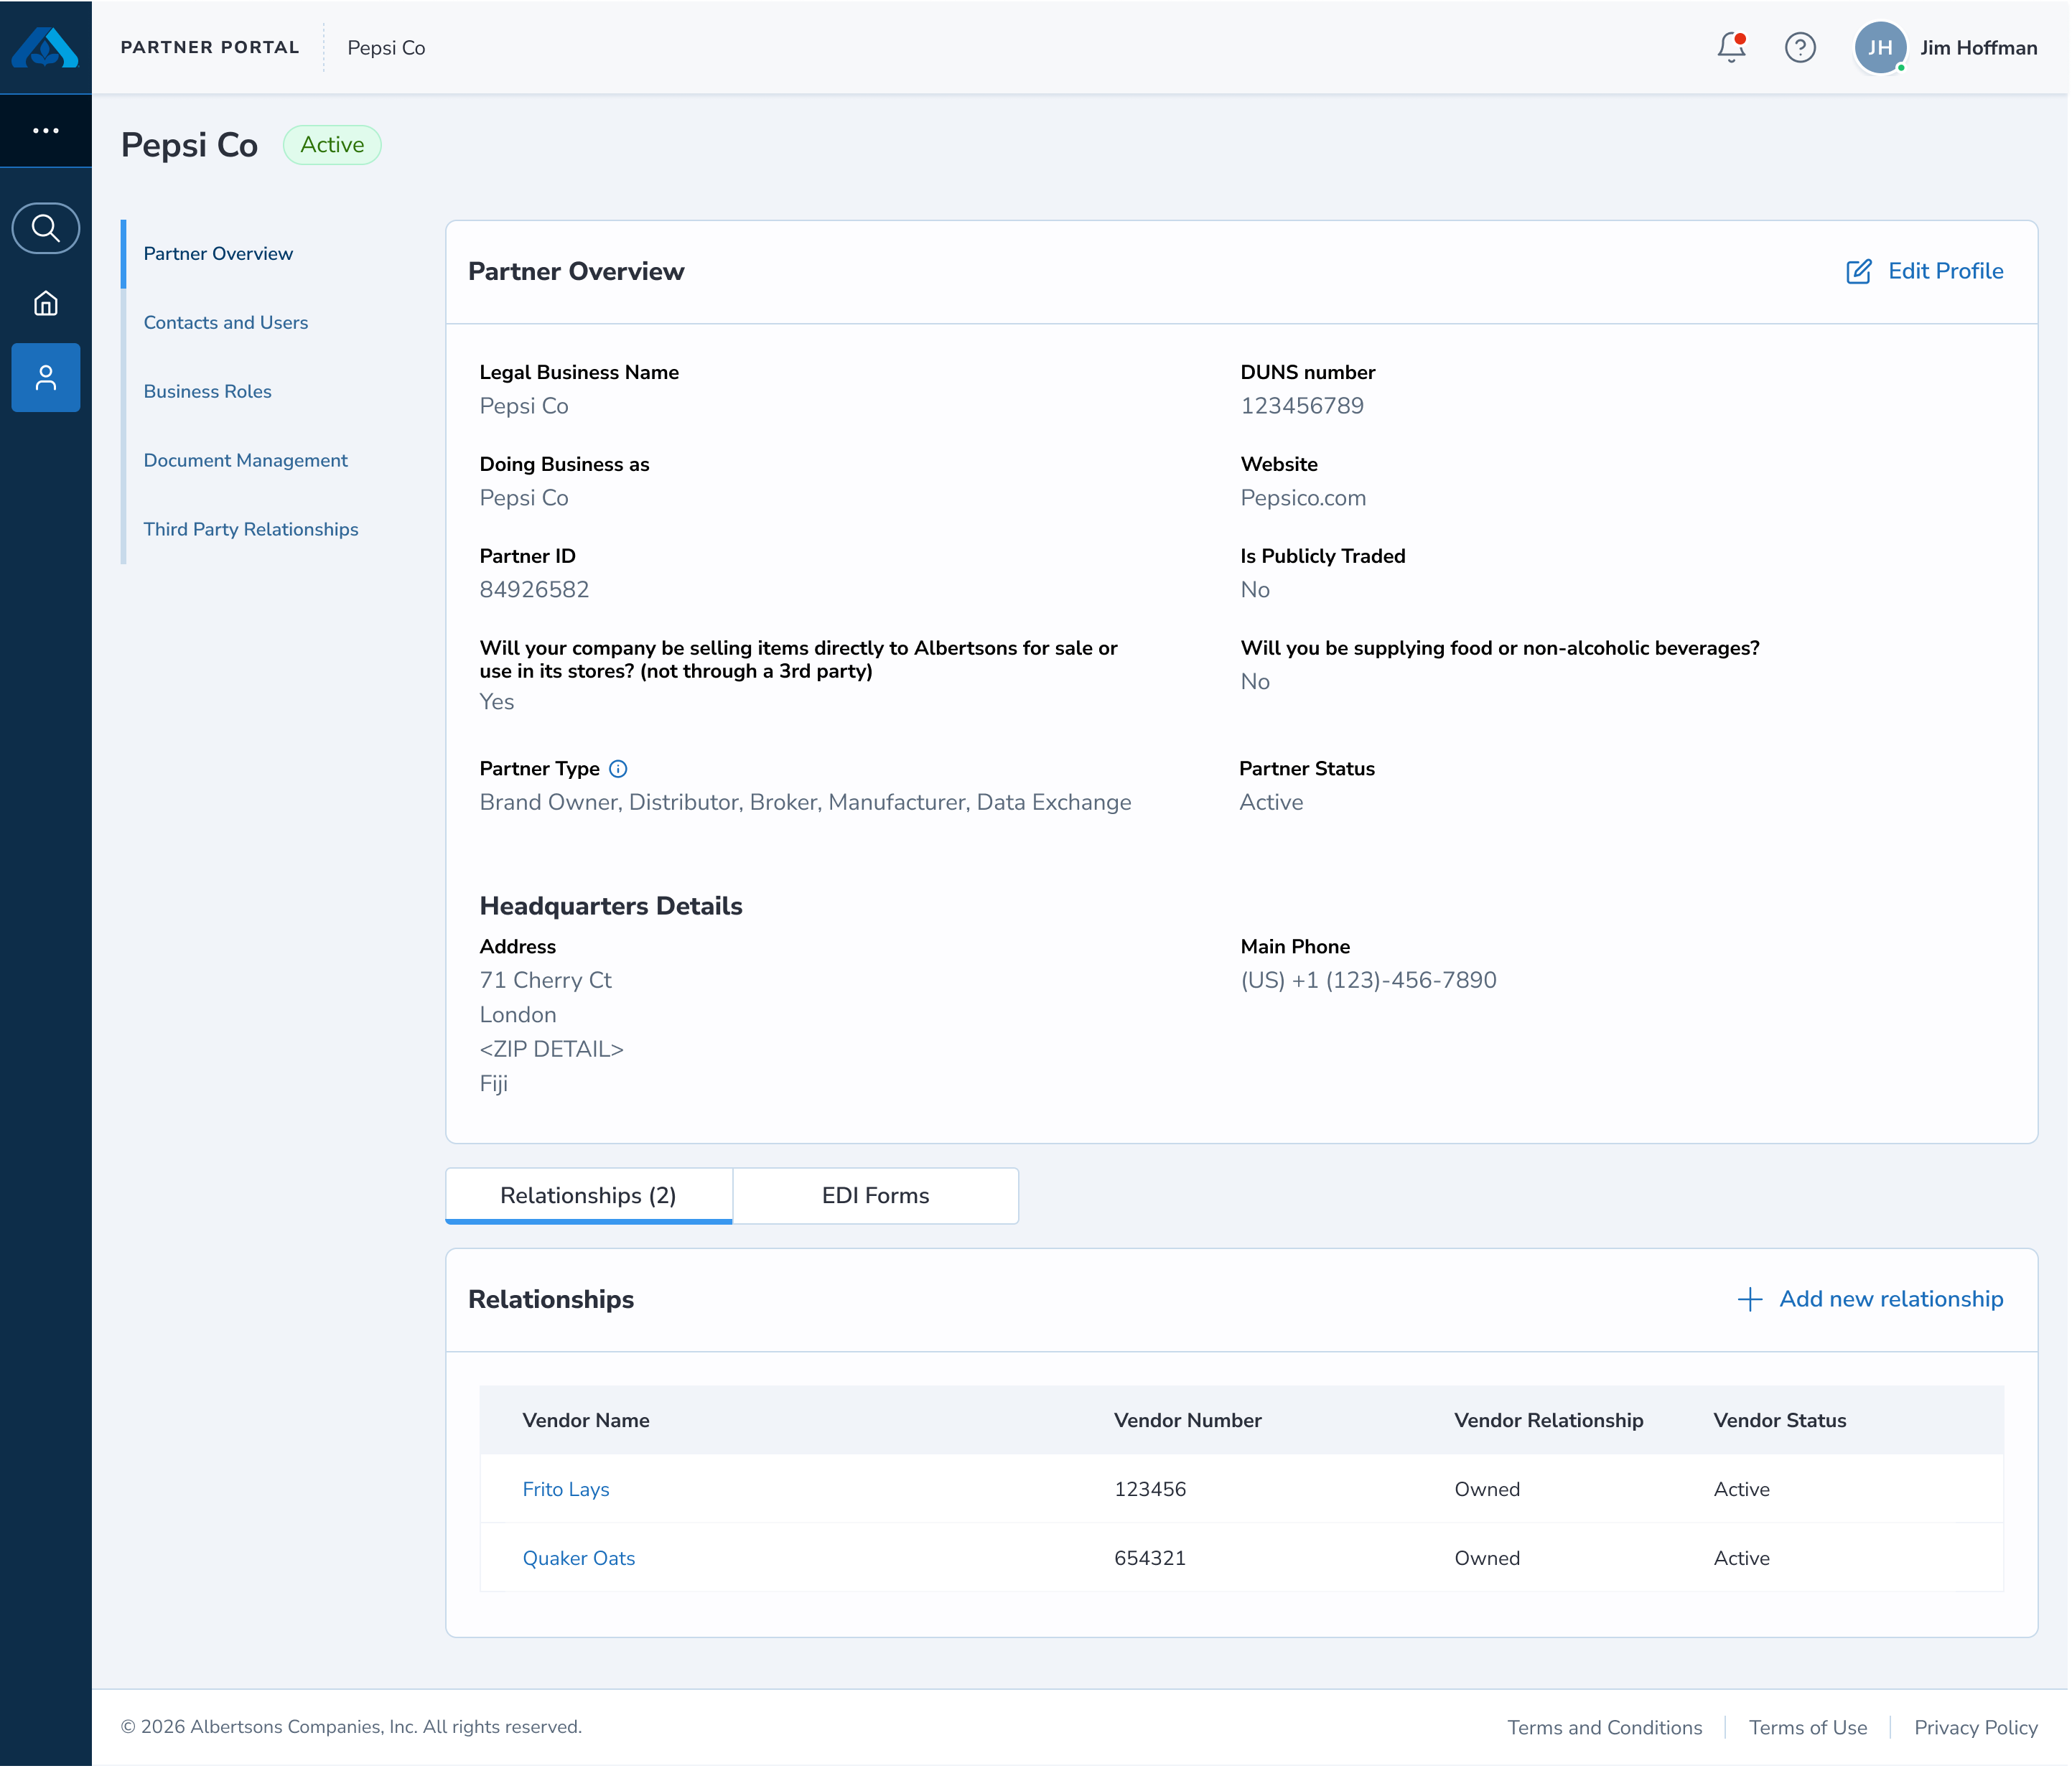Open Privacy Policy footer link
The image size is (2072, 1776).
(1977, 1729)
